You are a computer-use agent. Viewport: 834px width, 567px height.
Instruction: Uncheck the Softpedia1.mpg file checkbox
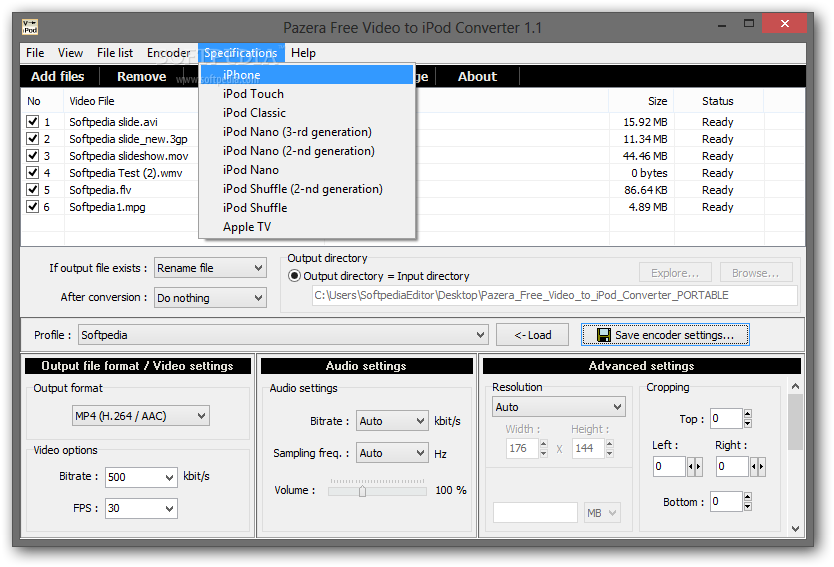[x=32, y=207]
